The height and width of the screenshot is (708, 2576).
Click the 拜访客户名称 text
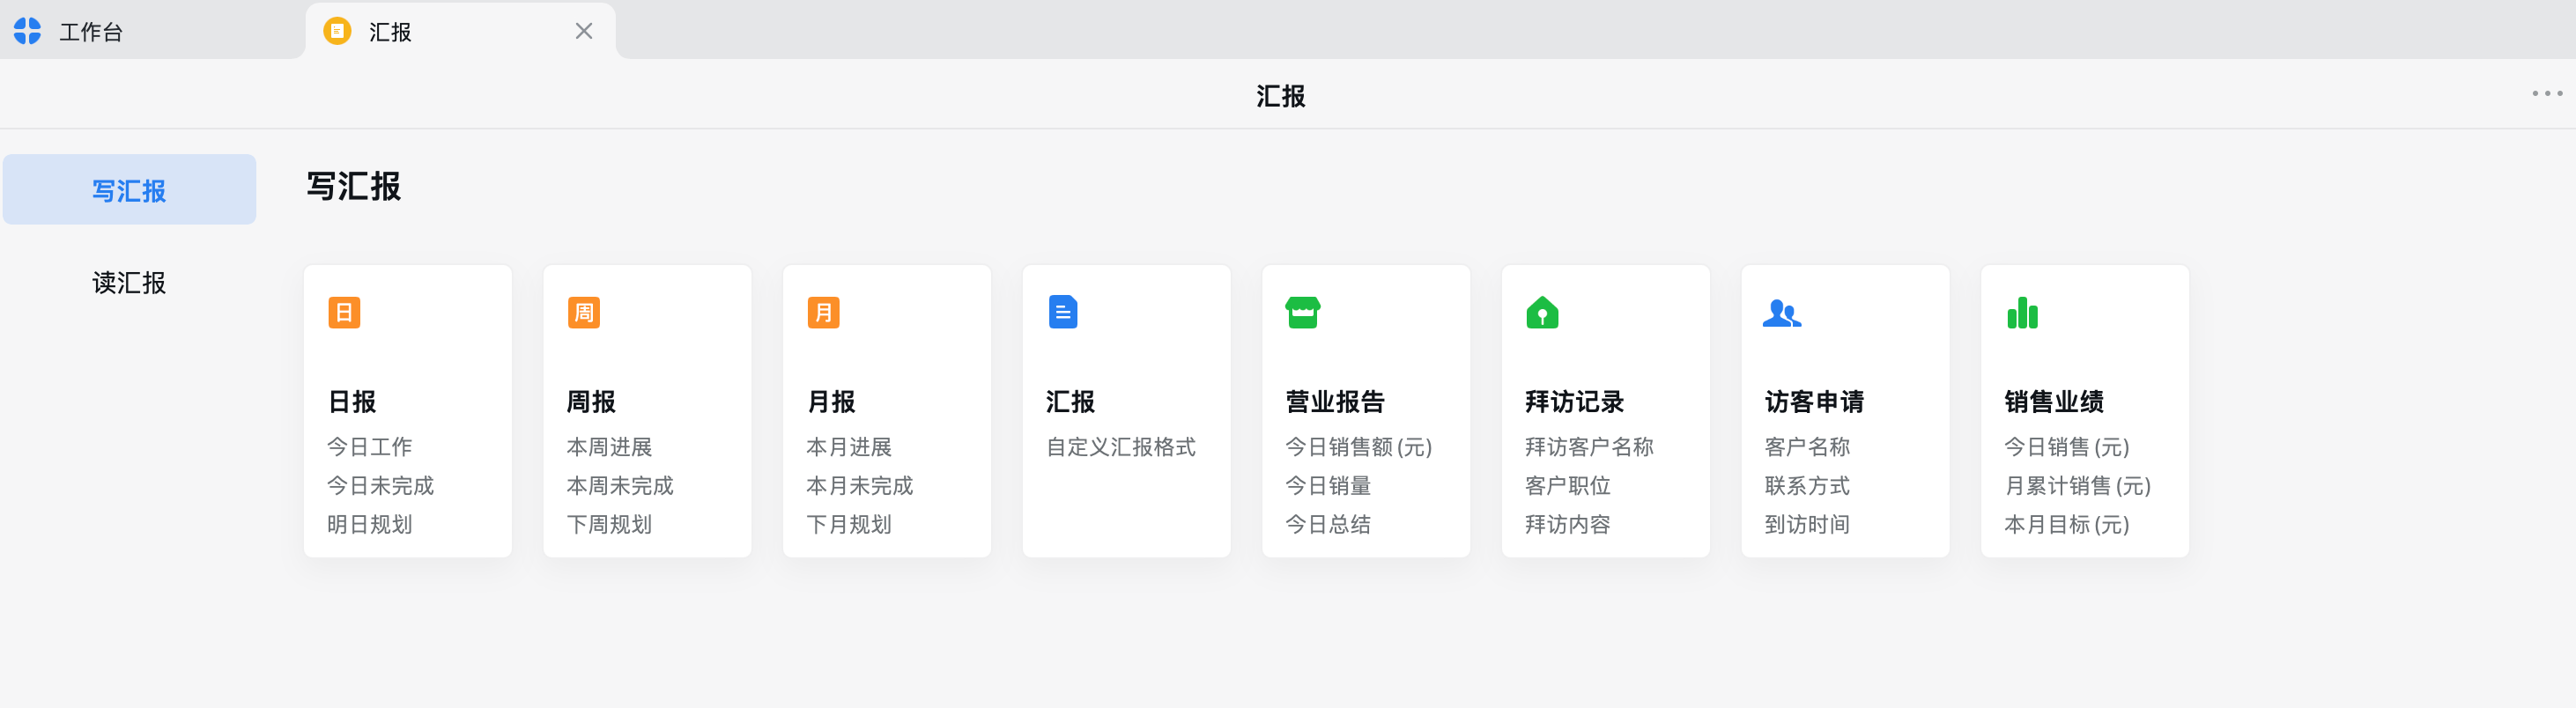coord(1590,446)
